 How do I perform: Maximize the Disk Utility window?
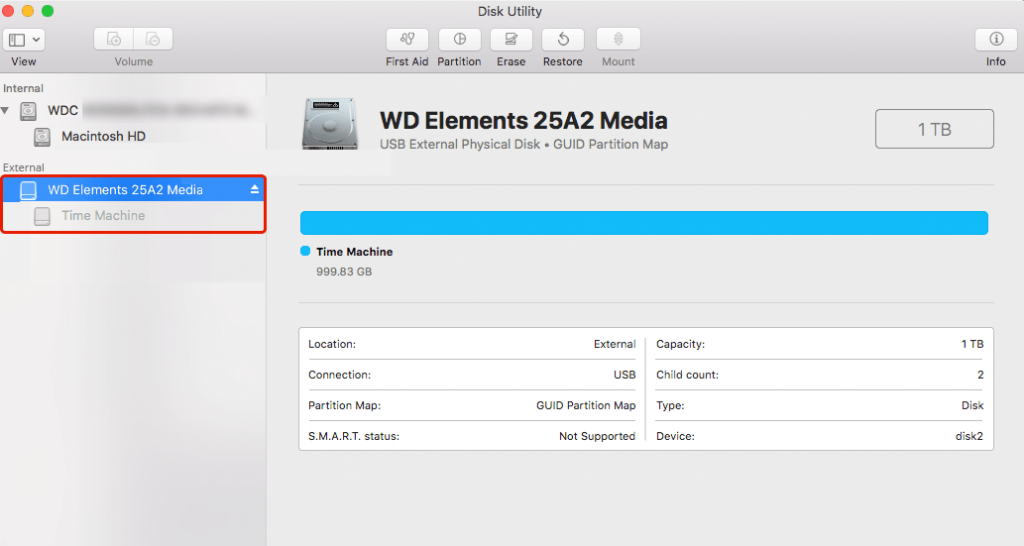click(47, 10)
